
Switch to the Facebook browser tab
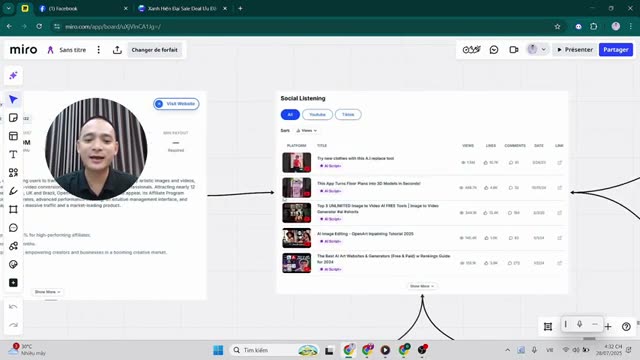(x=83, y=9)
